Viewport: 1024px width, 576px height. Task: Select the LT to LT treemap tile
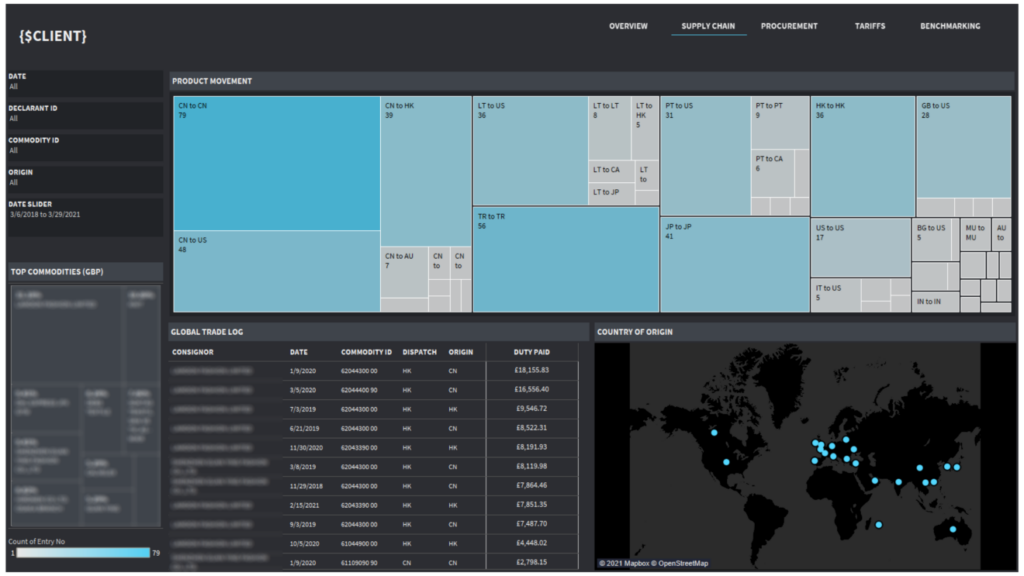pyautogui.click(x=609, y=128)
